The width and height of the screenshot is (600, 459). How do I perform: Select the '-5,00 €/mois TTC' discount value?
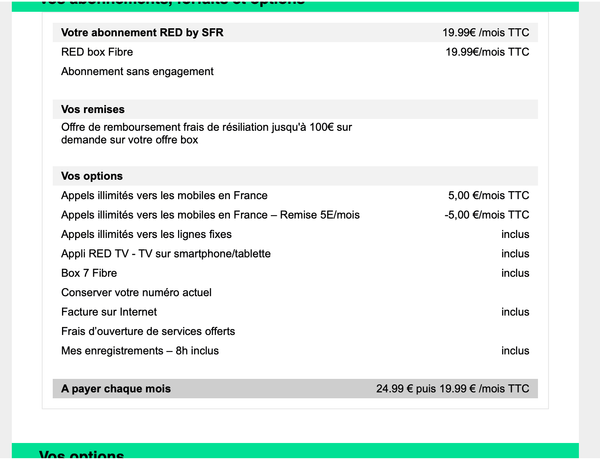[x=487, y=215]
